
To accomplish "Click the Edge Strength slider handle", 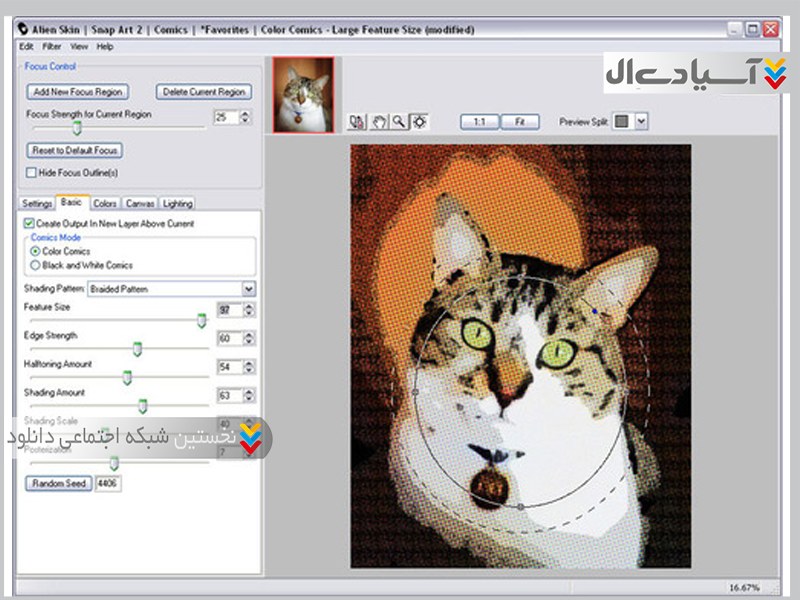I will [138, 348].
